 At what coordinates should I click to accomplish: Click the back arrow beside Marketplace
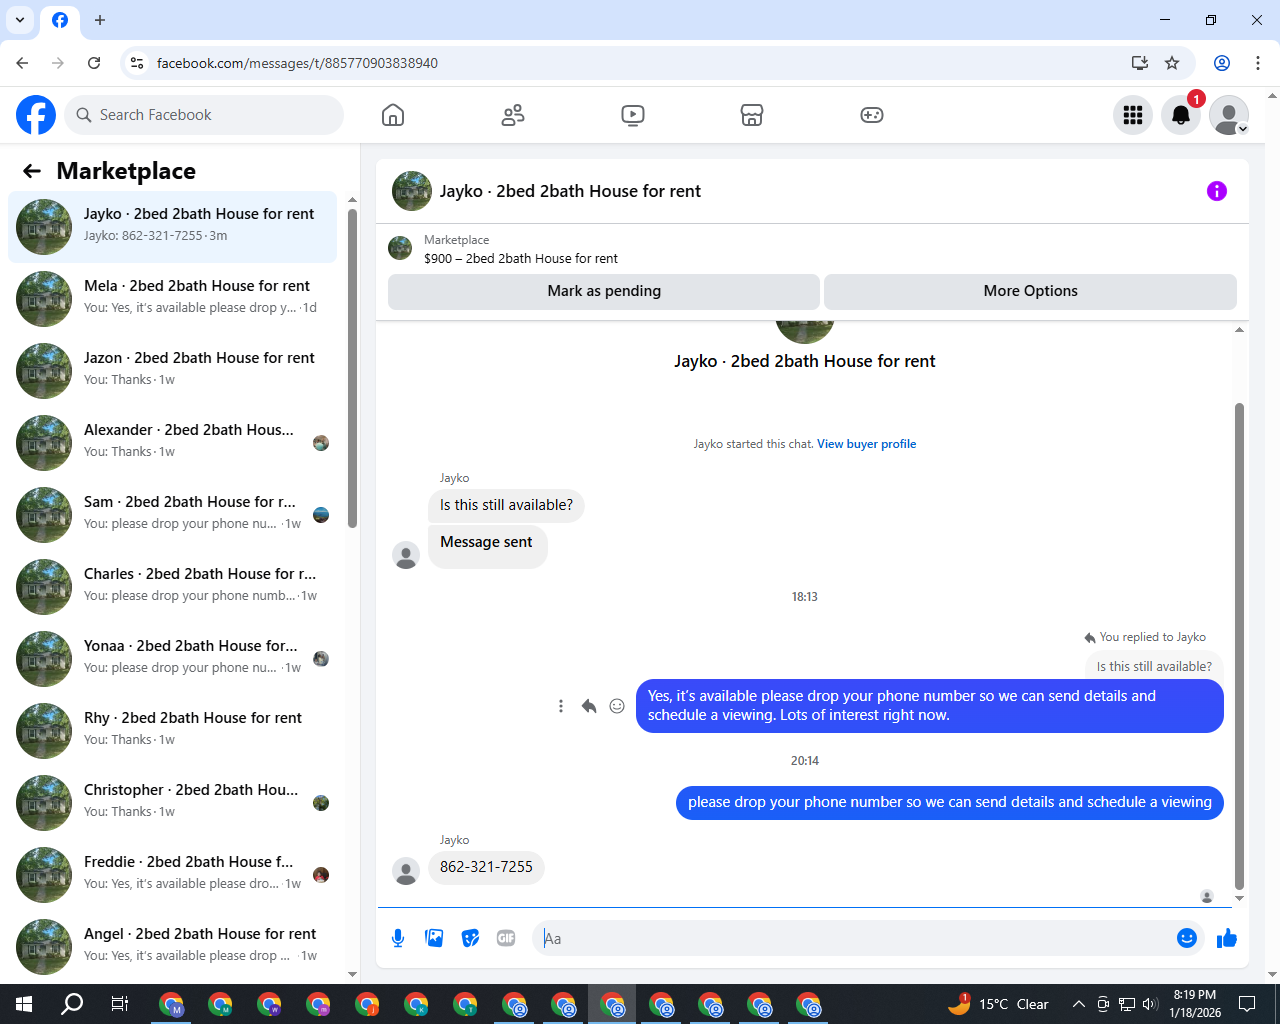click(x=32, y=171)
